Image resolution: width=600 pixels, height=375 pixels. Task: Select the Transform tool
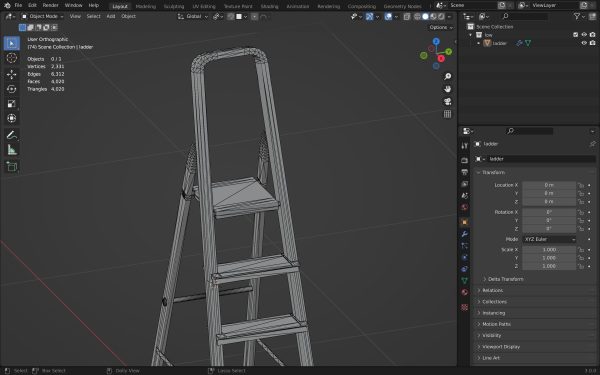11,118
